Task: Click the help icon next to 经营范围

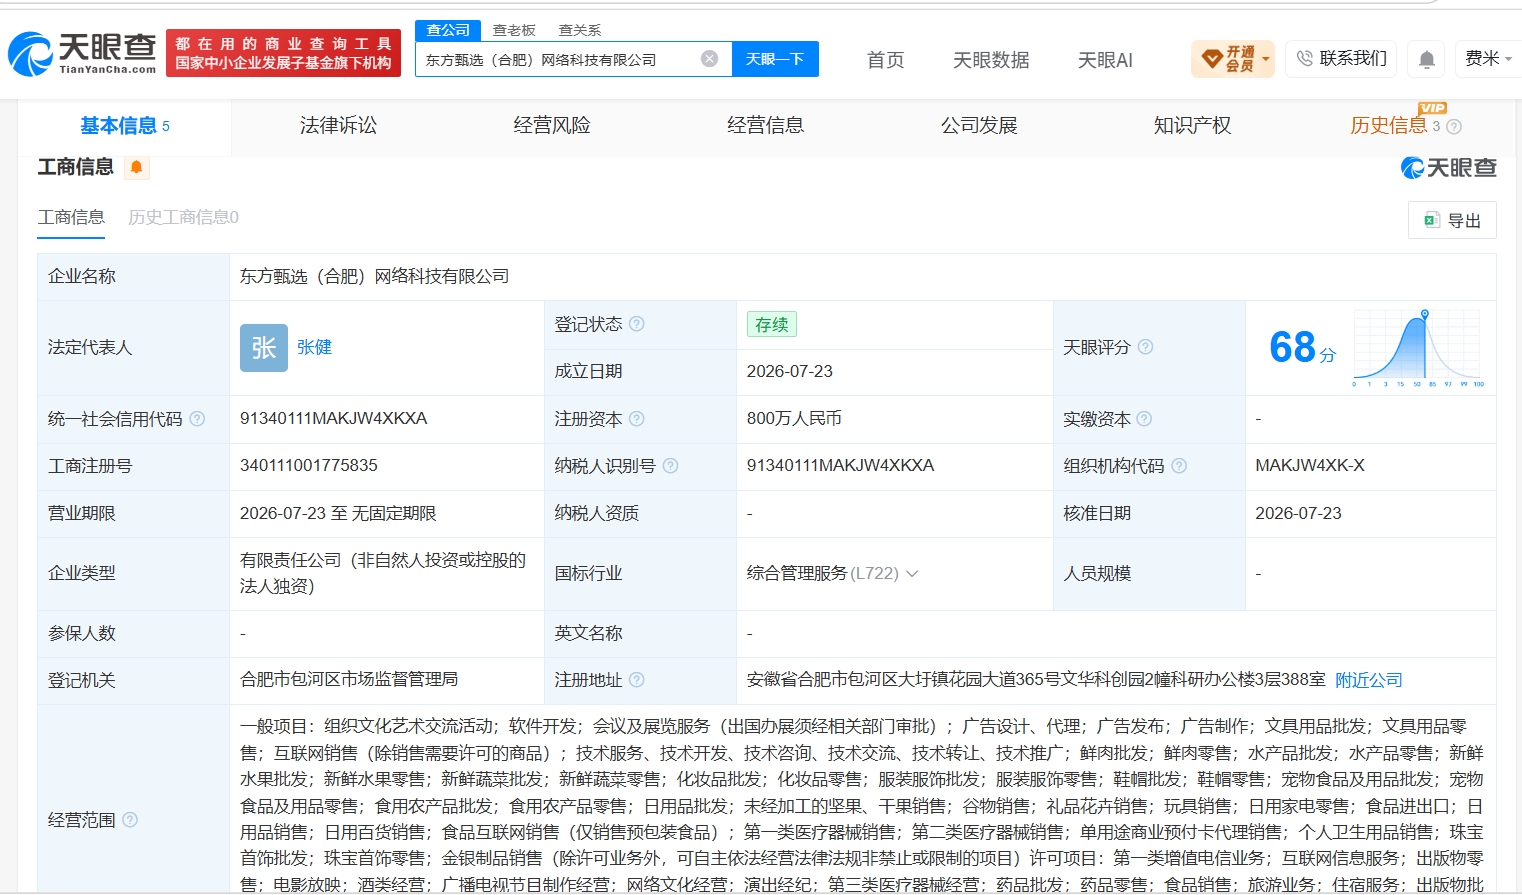Action: (130, 820)
